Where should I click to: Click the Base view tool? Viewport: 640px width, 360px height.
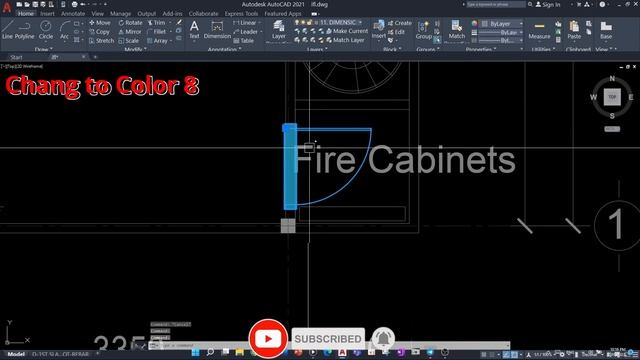click(606, 30)
